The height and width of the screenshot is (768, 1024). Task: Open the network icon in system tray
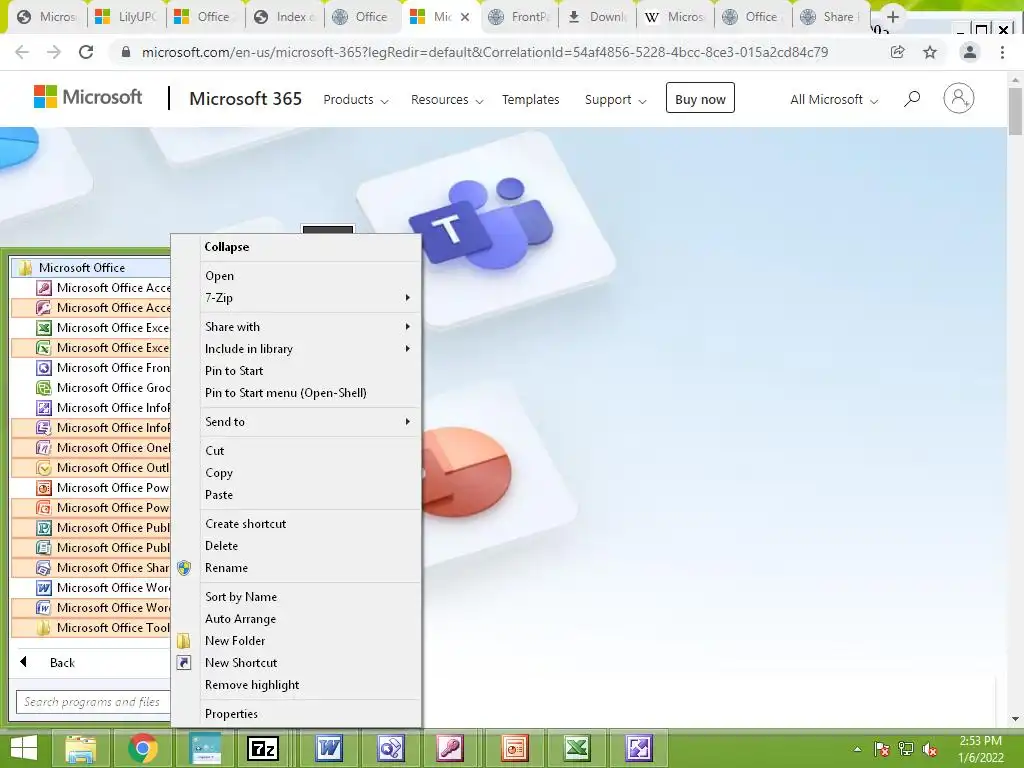point(906,749)
